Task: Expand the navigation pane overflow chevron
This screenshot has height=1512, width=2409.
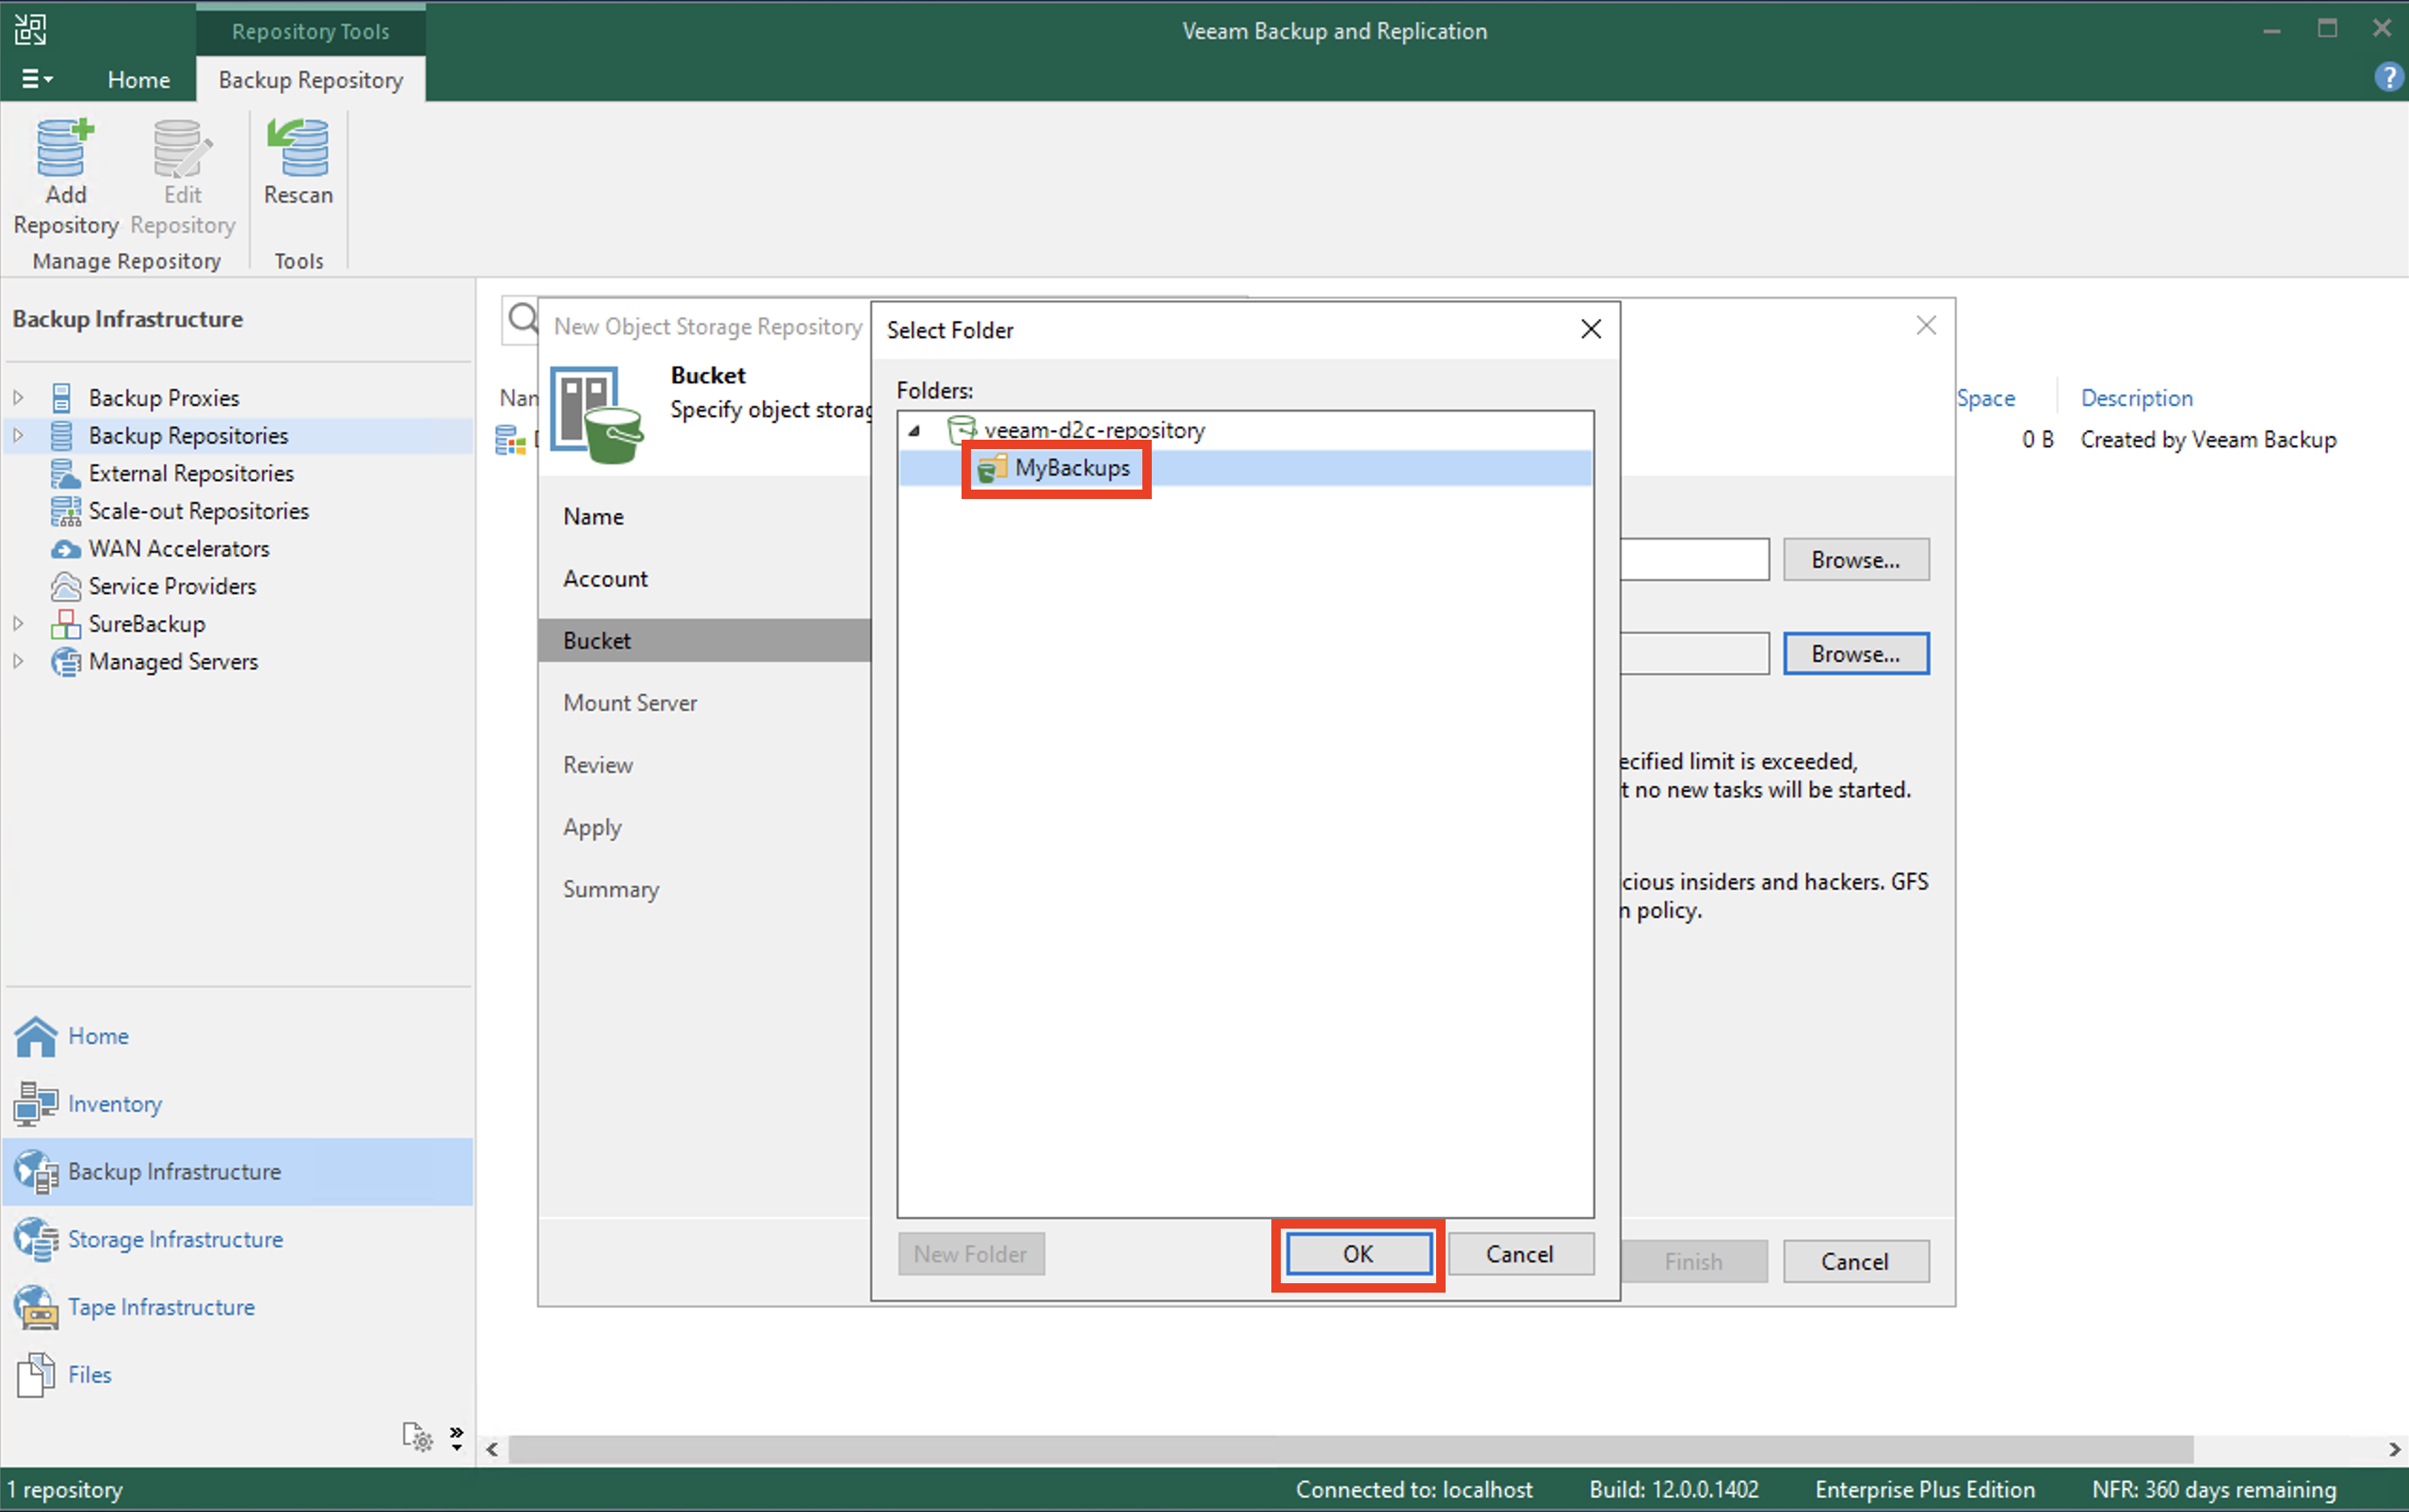Action: [x=457, y=1438]
